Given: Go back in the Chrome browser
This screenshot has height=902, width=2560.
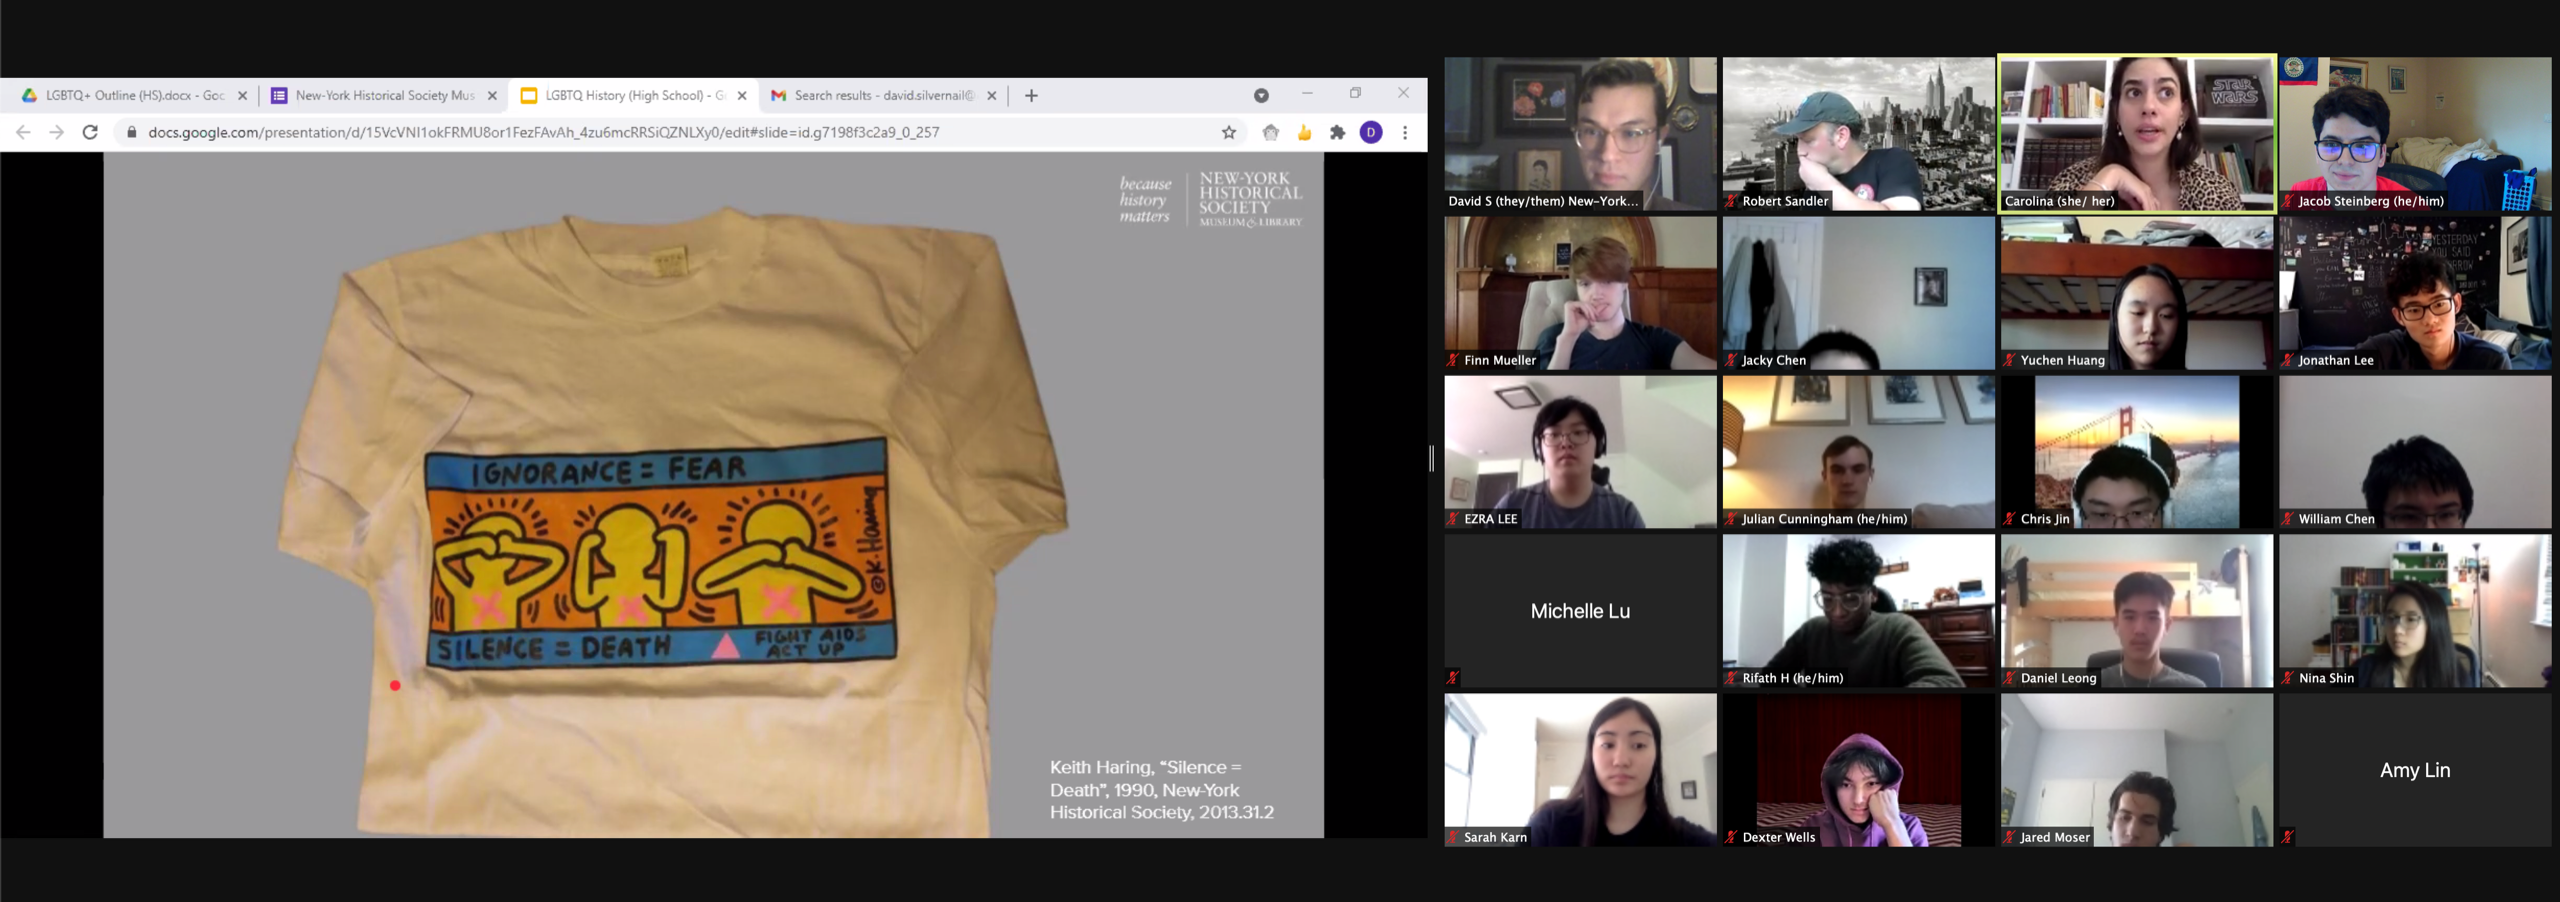Looking at the screenshot, I should pyautogui.click(x=23, y=132).
